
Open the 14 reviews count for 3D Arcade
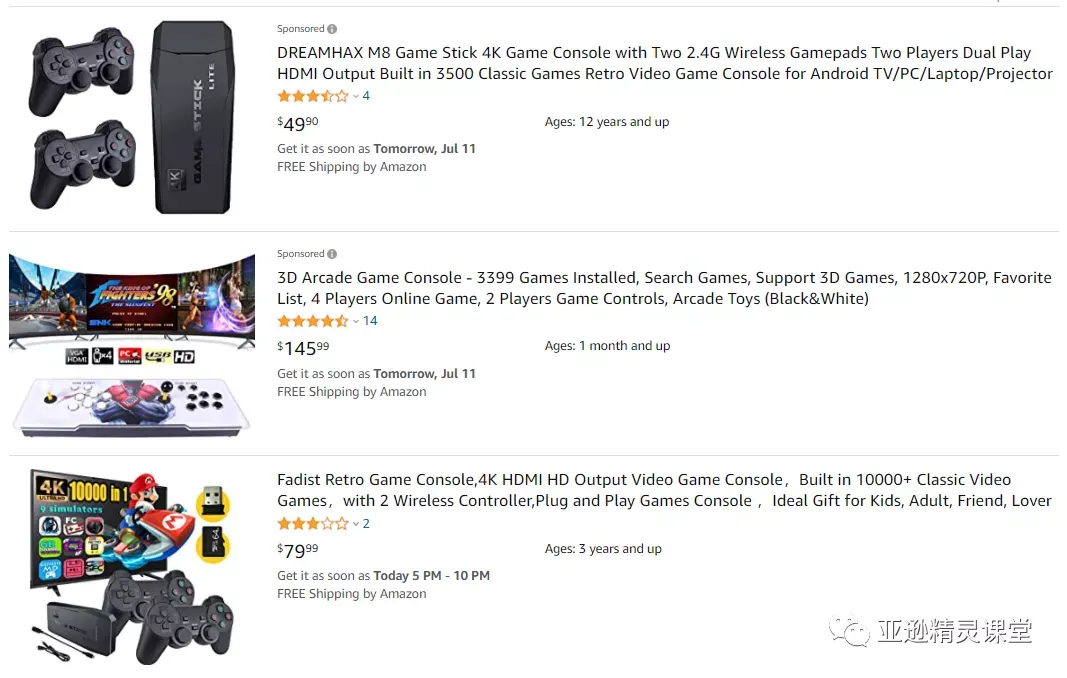pos(370,321)
